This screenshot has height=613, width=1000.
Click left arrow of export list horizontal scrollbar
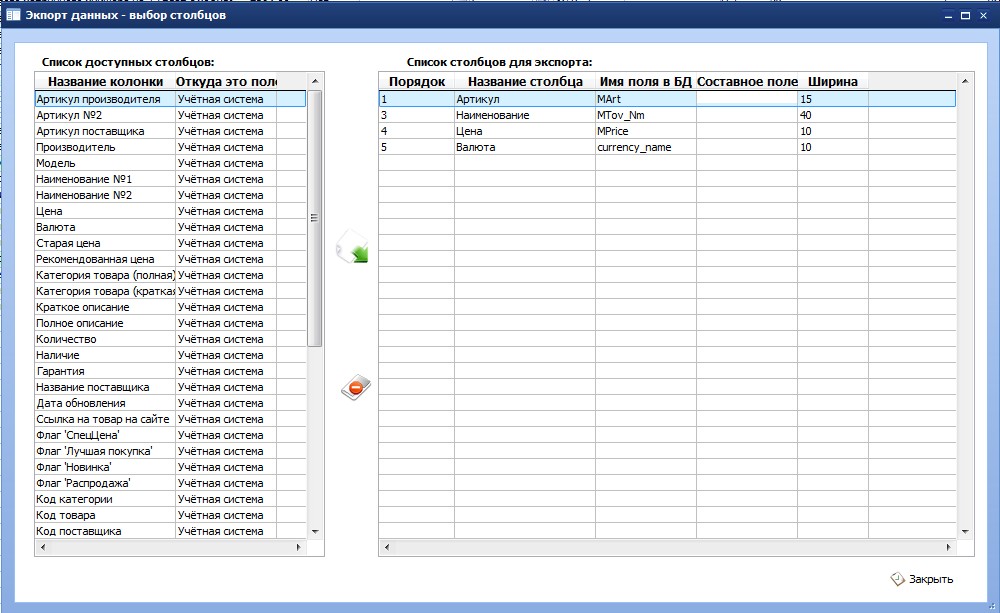point(386,547)
